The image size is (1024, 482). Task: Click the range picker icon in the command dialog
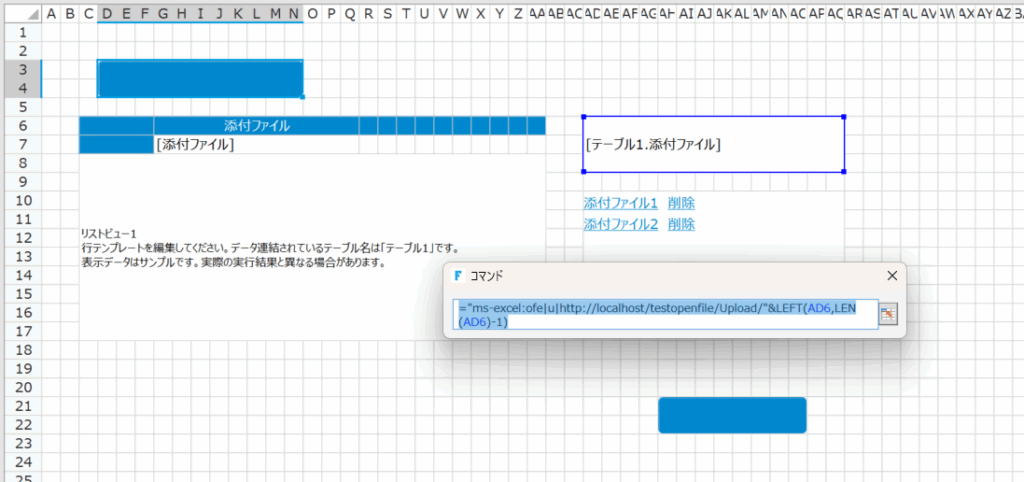(887, 314)
